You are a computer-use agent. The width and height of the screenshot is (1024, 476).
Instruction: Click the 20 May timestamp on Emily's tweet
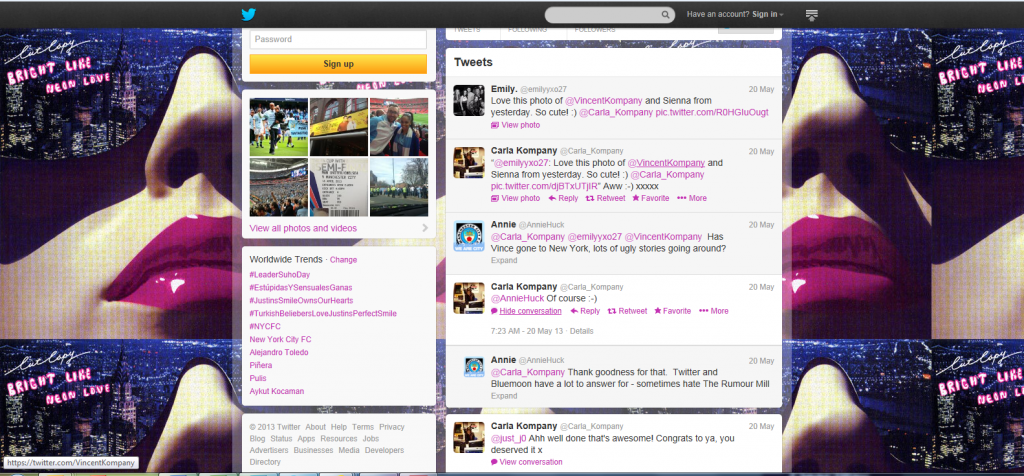pos(761,89)
